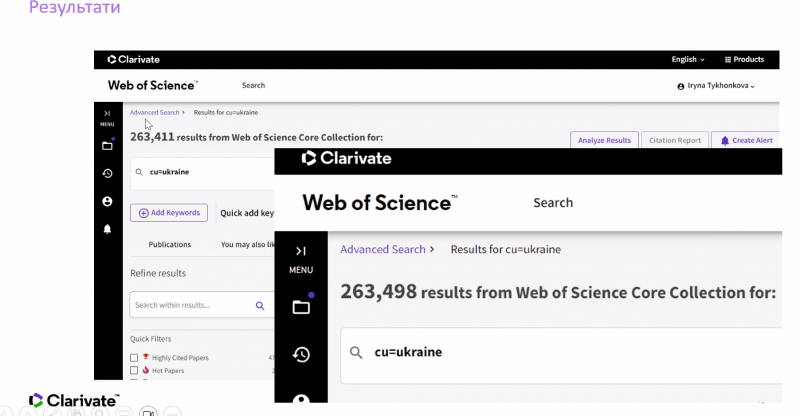Click the large Web of Science logo in overlay
The width and height of the screenshot is (800, 416).
click(380, 203)
